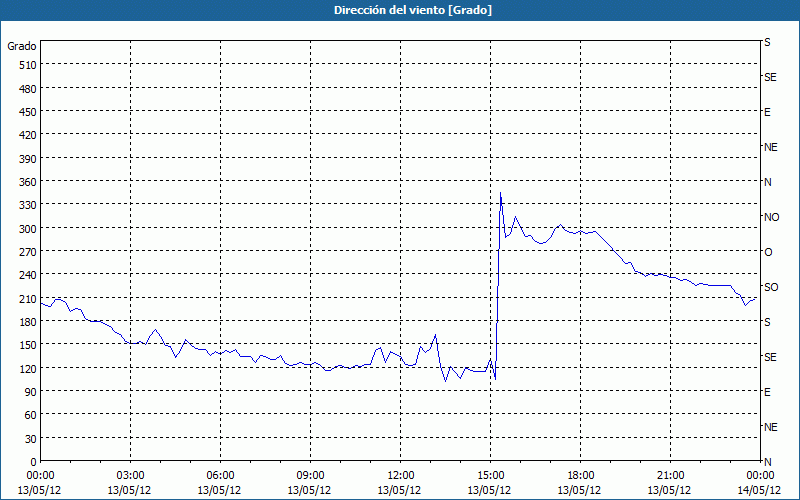Click the 'SO' compass label on the right axis
Image resolution: width=800 pixels, height=500 pixels.
pyautogui.click(x=771, y=287)
